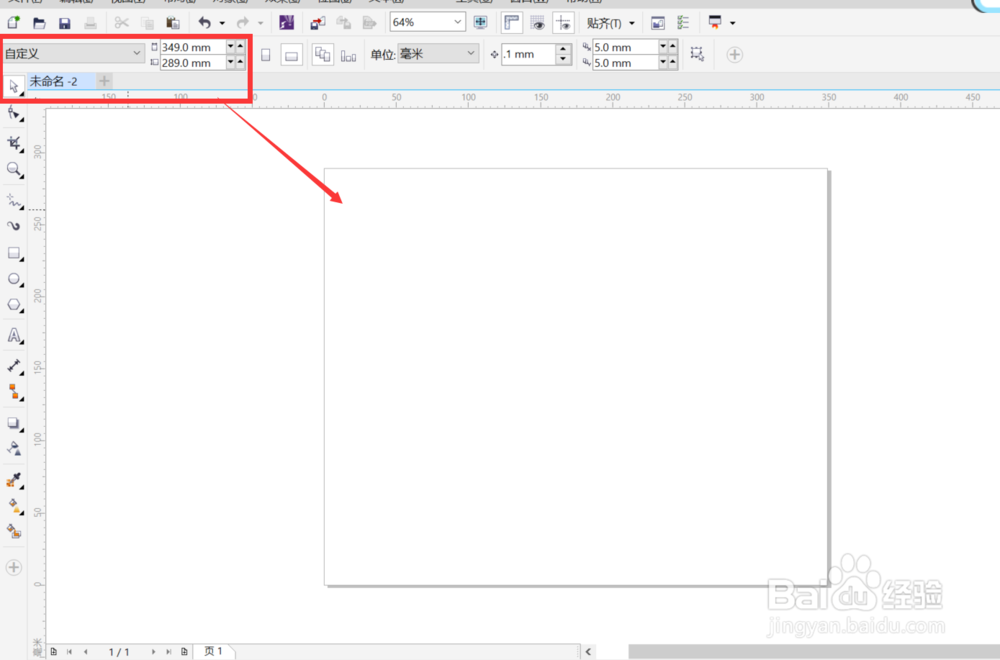The image size is (1000, 660).
Task: Select the Rectangle tool
Action: tap(13, 253)
